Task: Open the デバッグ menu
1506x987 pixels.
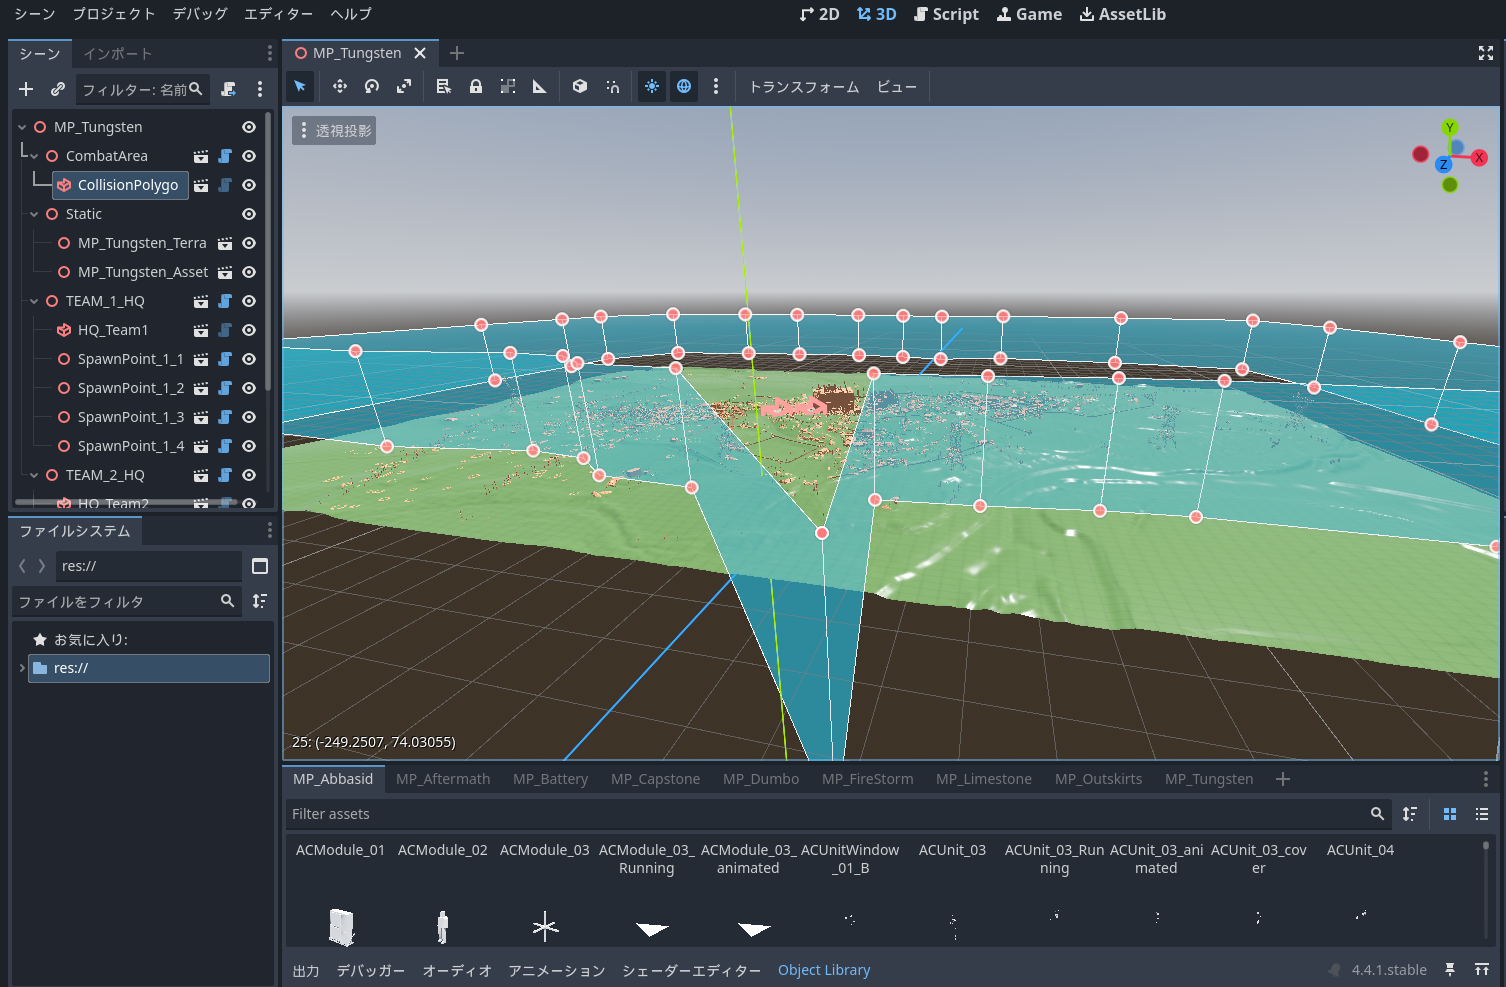Action: click(x=200, y=14)
